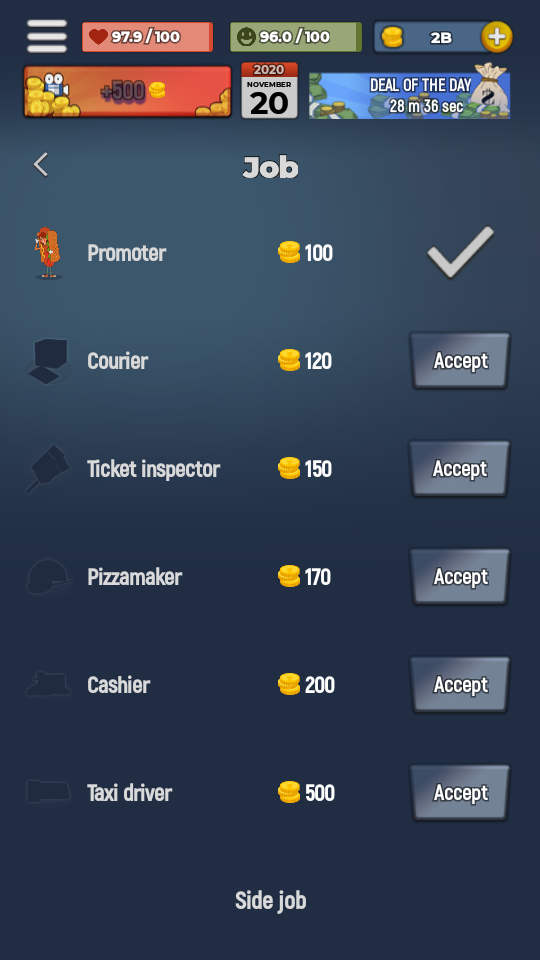
Task: Tap the Promoter selected checkmark
Action: click(460, 252)
